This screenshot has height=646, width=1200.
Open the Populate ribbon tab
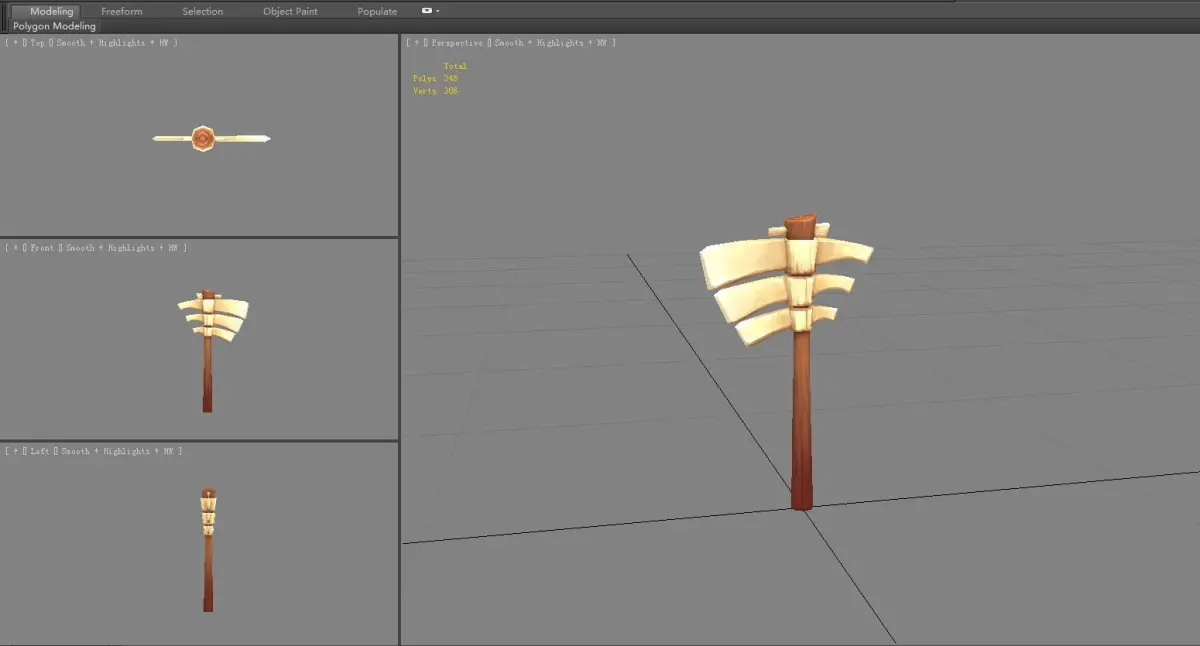[377, 11]
